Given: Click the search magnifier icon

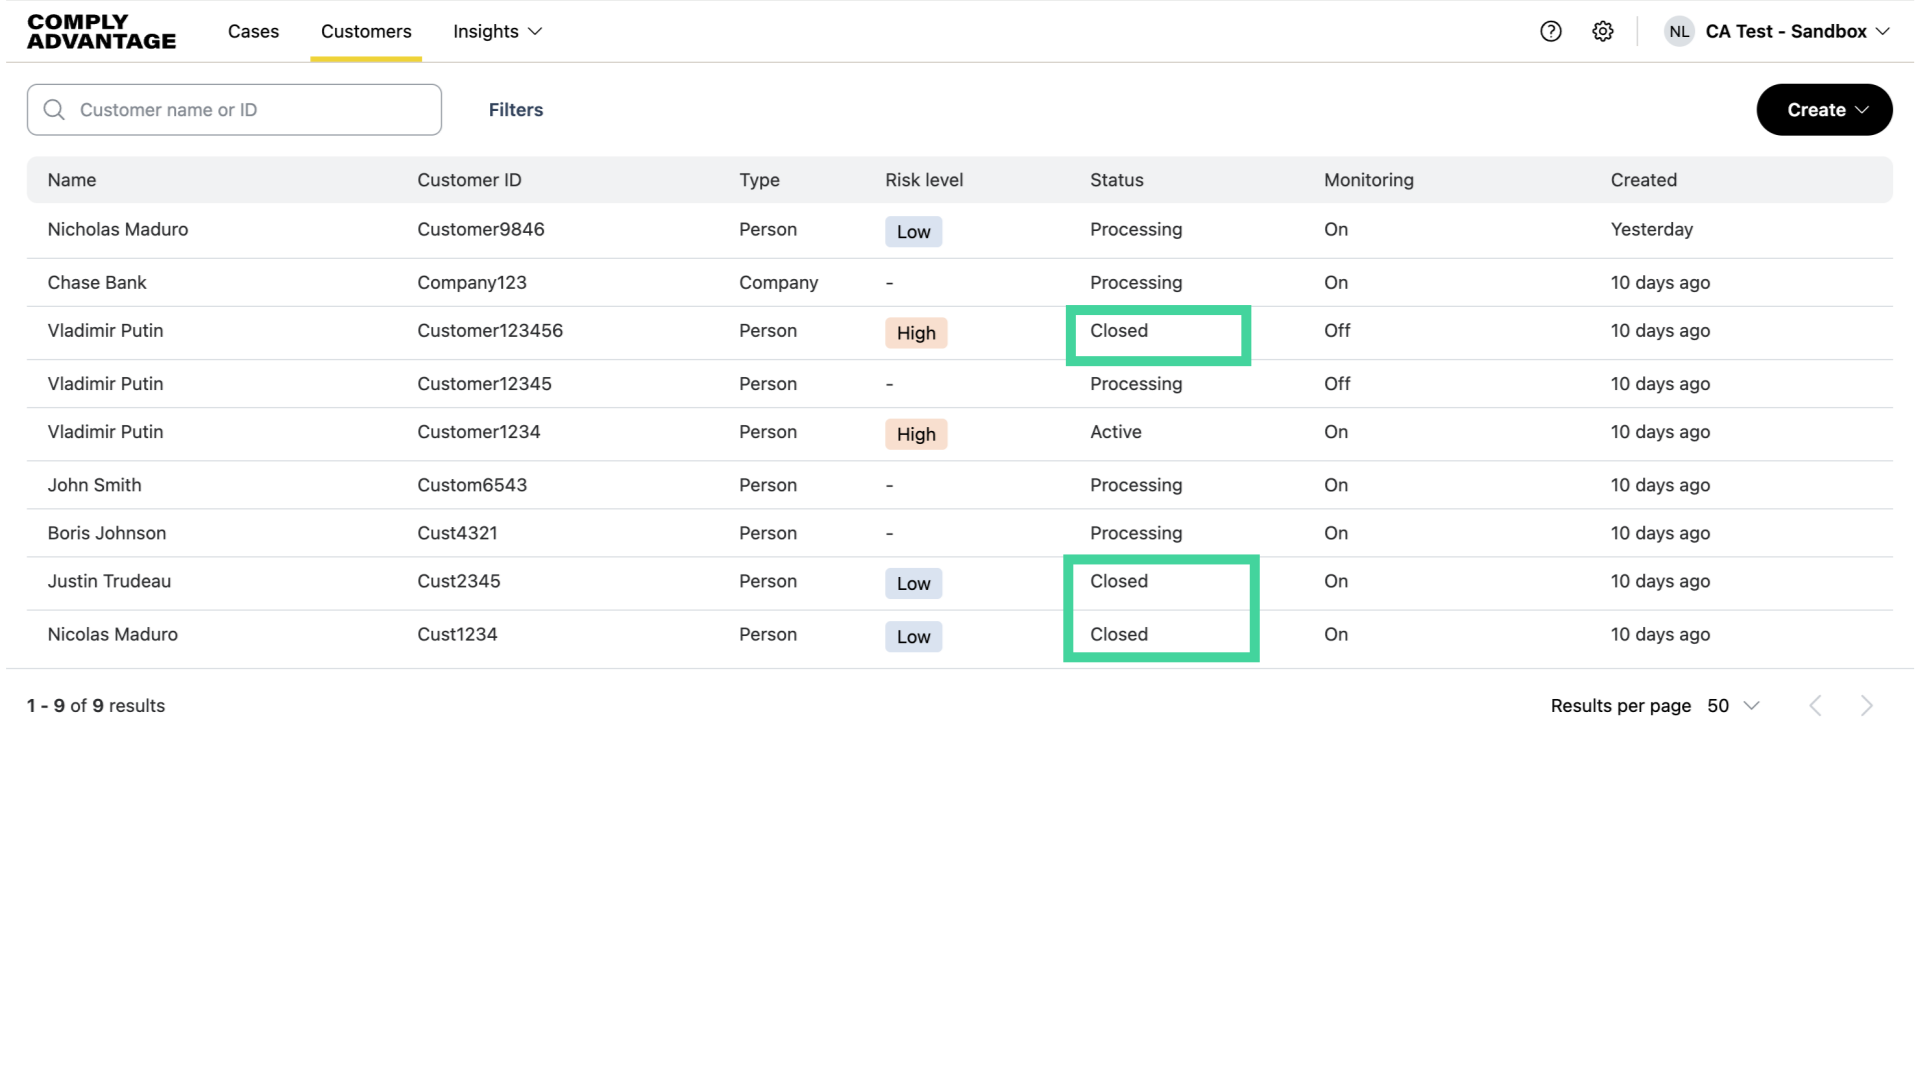Looking at the screenshot, I should coord(54,109).
